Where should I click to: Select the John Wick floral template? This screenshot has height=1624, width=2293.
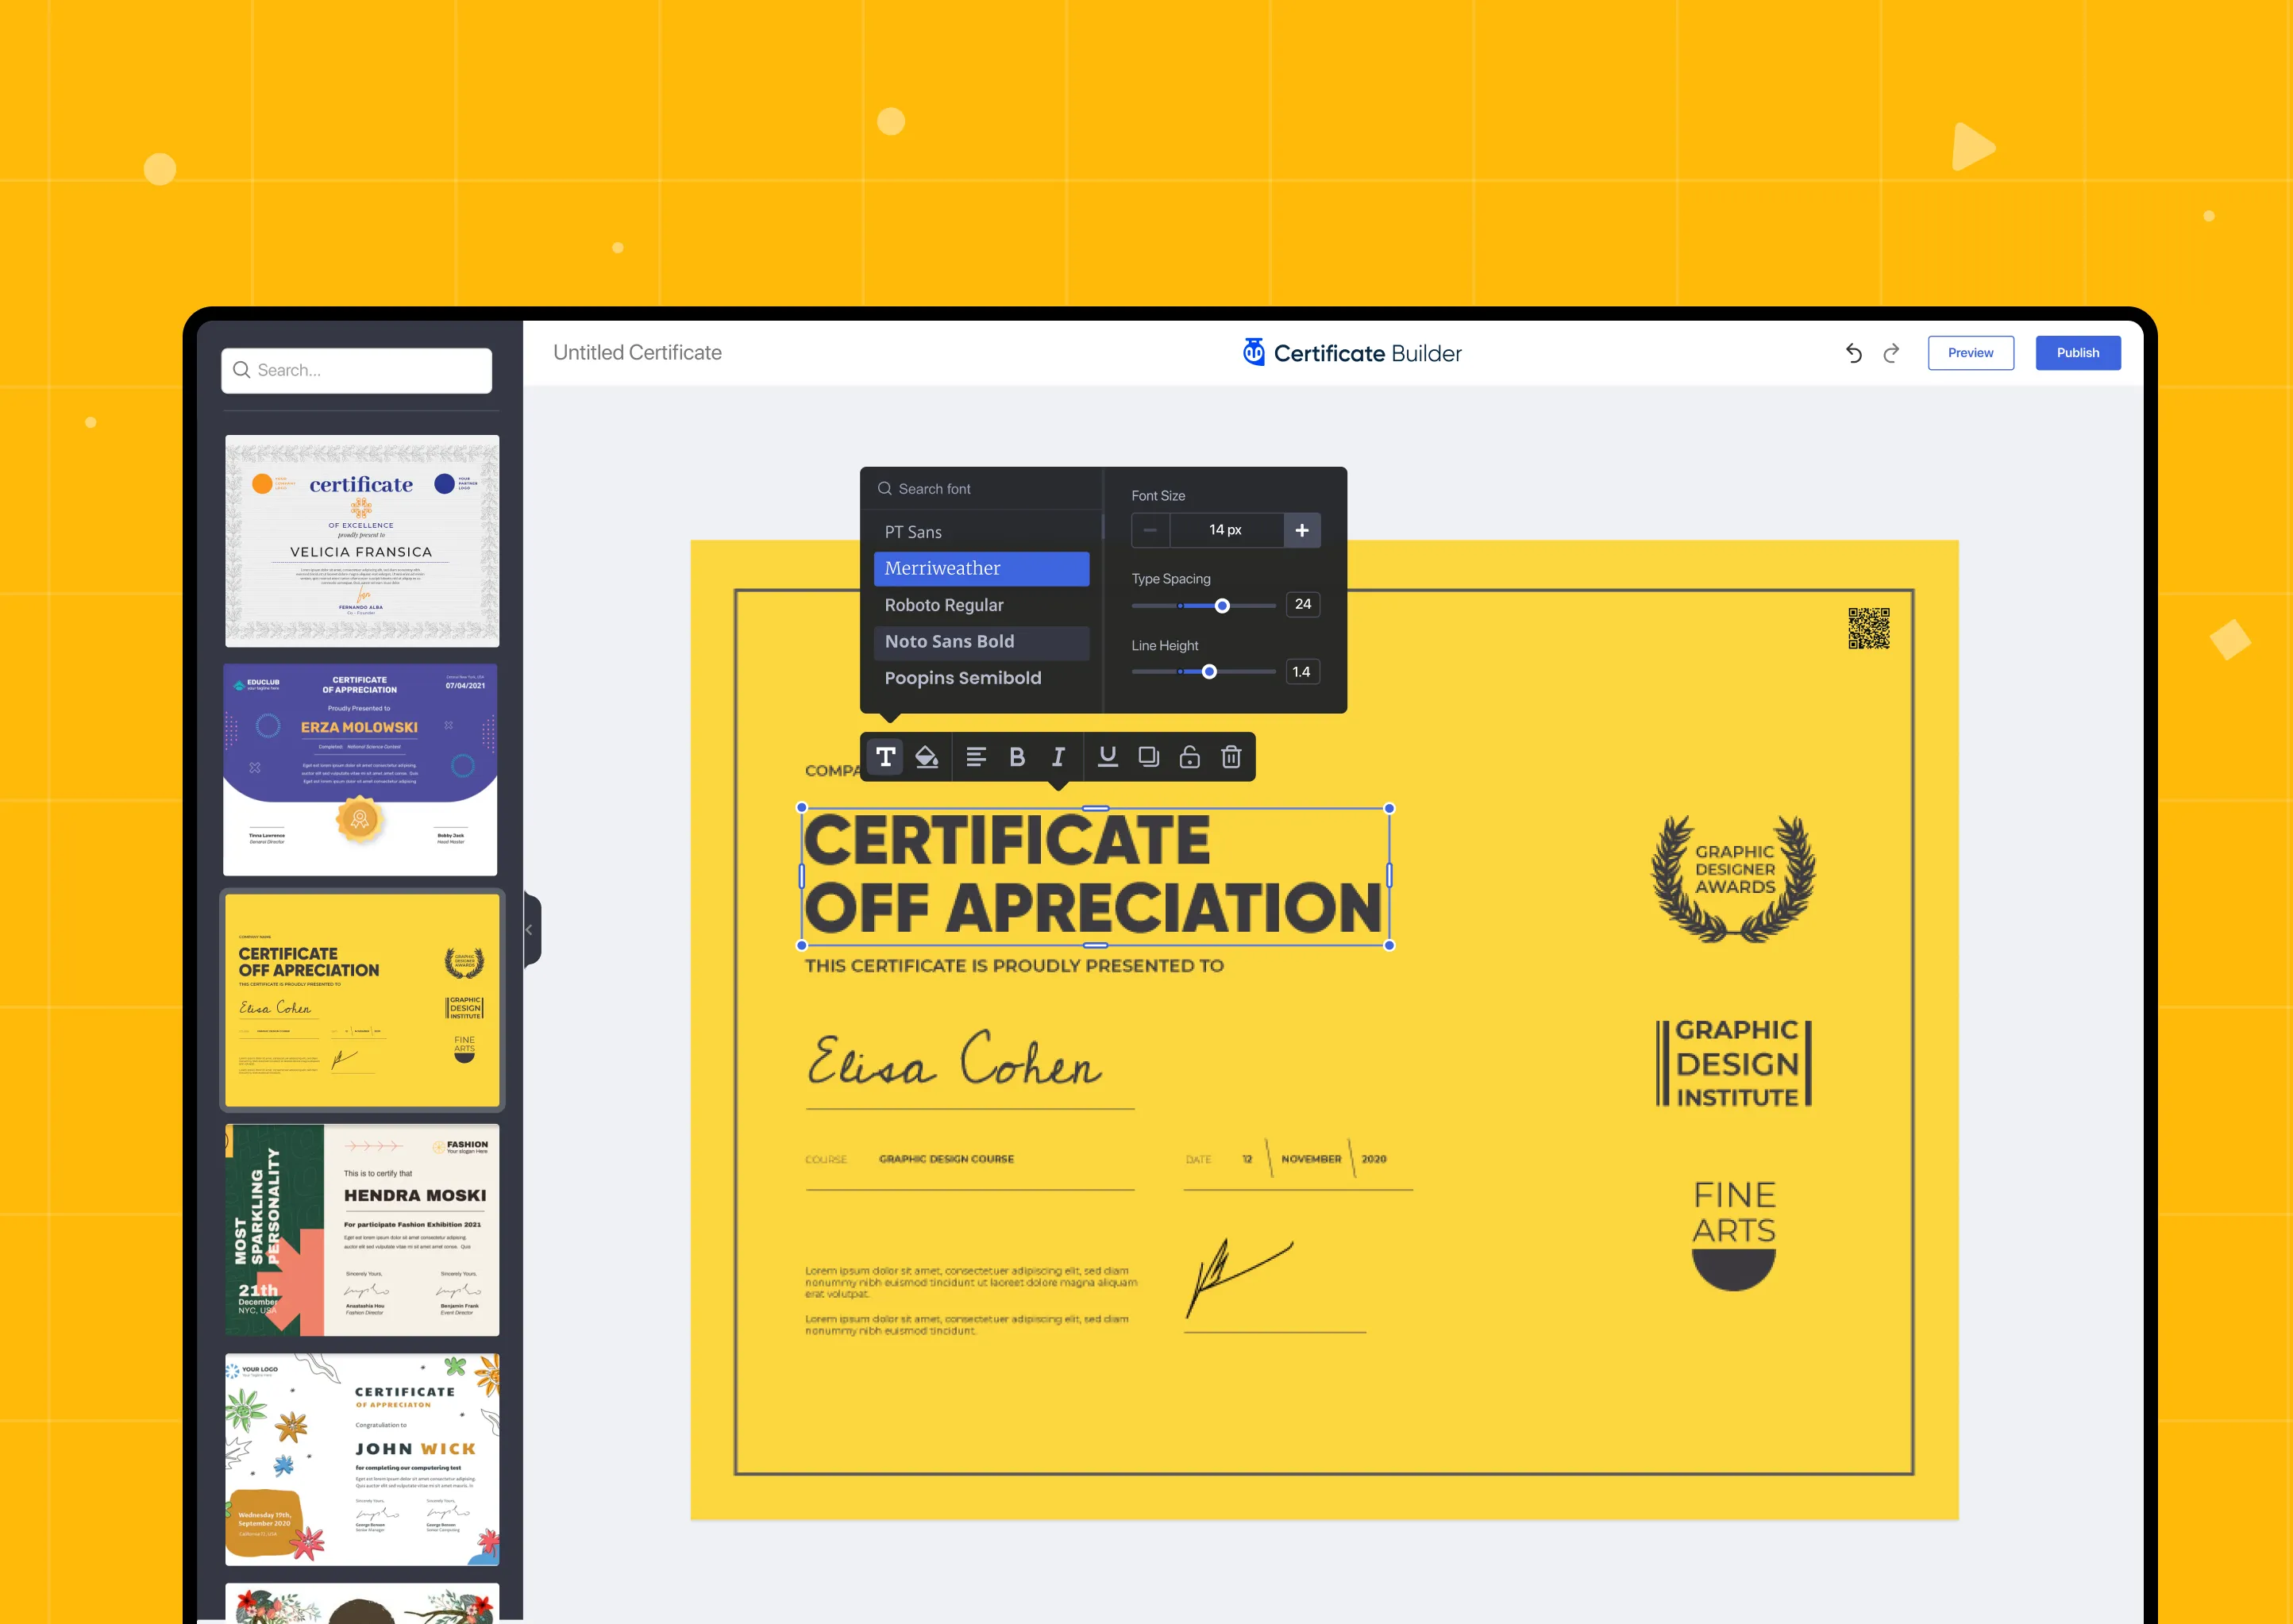[x=362, y=1460]
